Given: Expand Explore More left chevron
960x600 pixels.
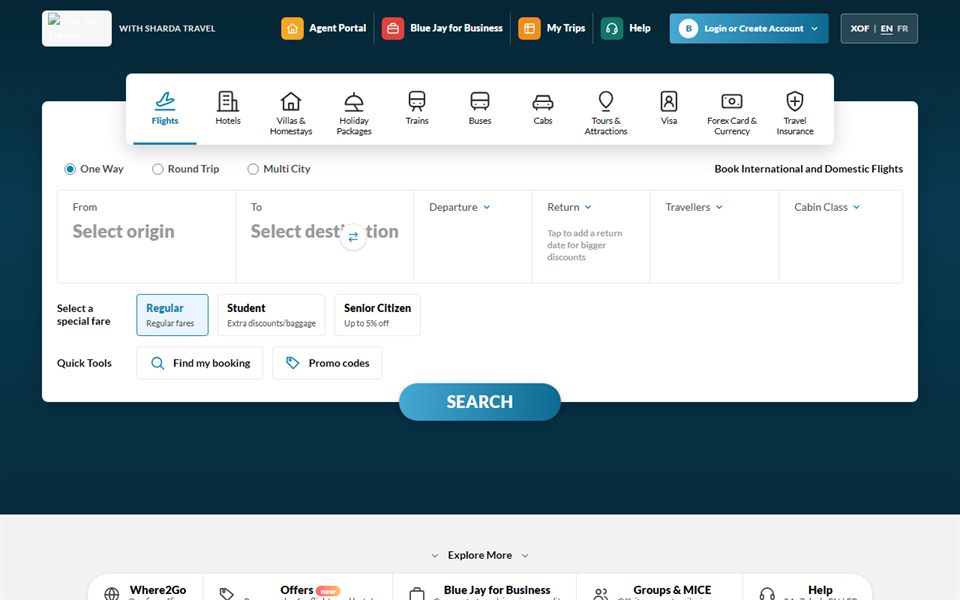Looking at the screenshot, I should 435,556.
